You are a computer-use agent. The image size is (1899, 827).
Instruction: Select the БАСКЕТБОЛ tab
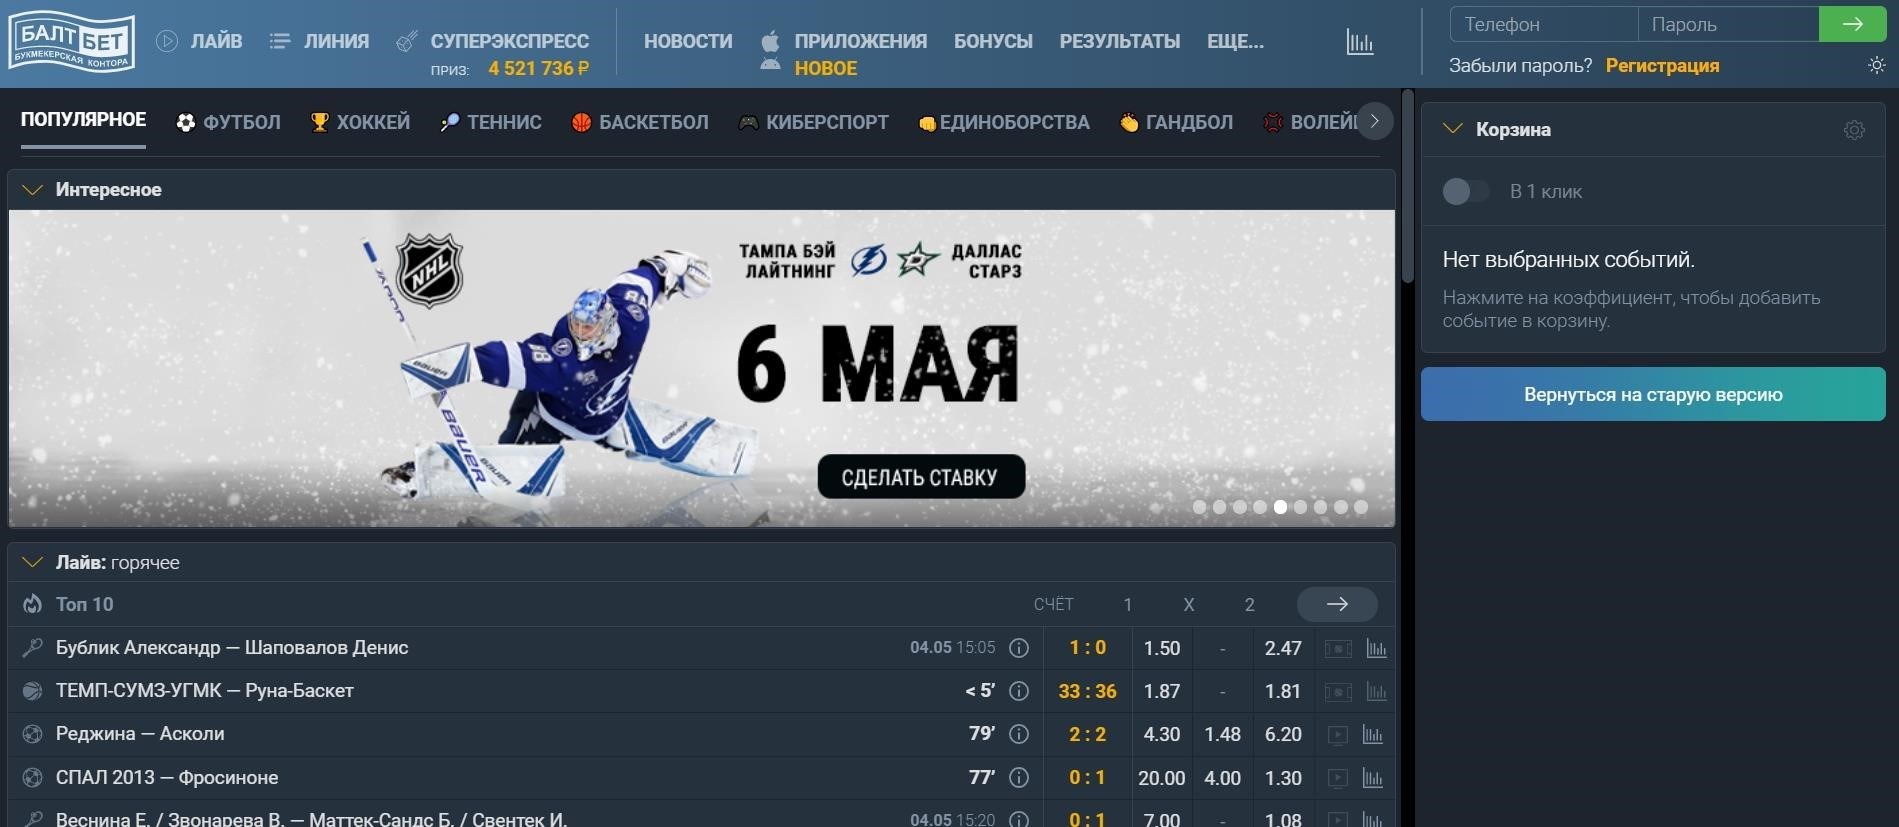click(x=640, y=122)
